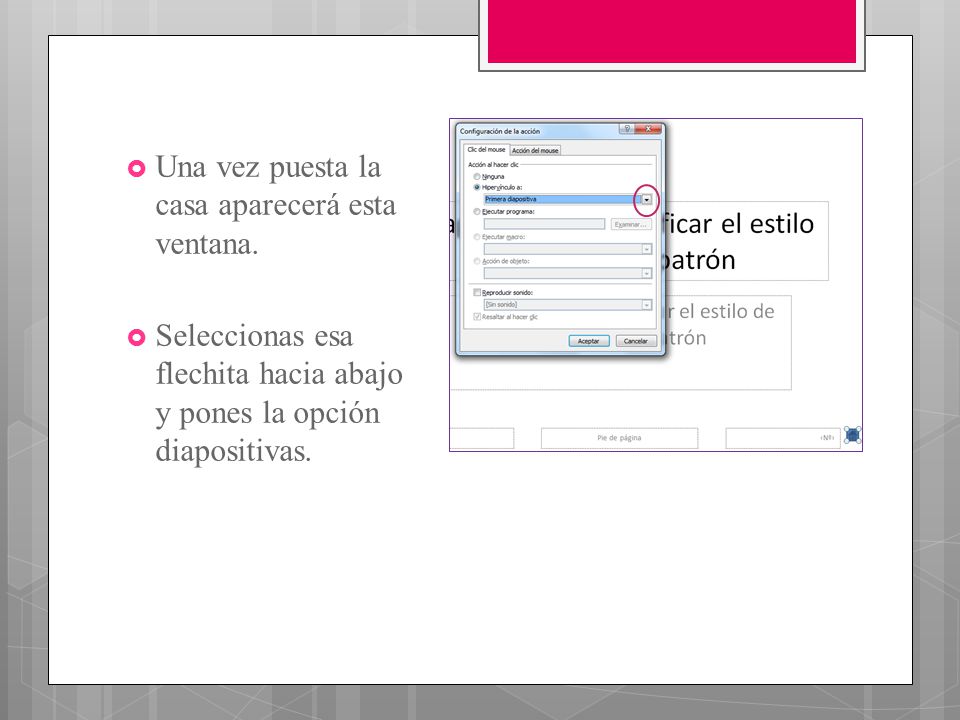The height and width of the screenshot is (720, 960).
Task: Switch to the Acción del mouse tab
Action: pos(535,151)
